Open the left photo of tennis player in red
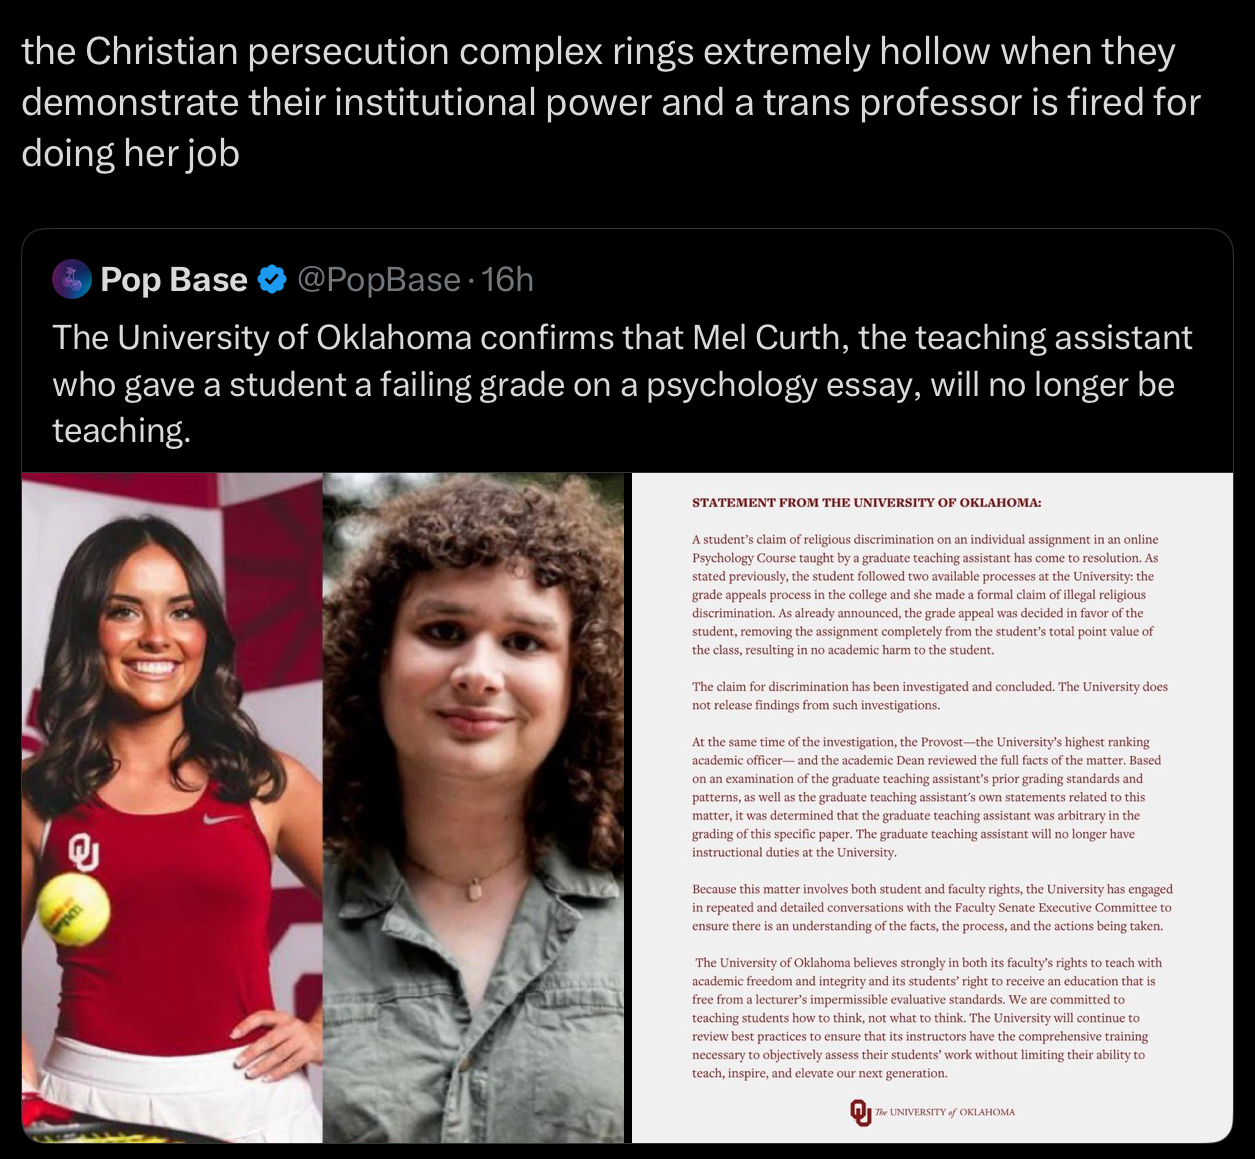Image resolution: width=1255 pixels, height=1159 pixels. 172,807
